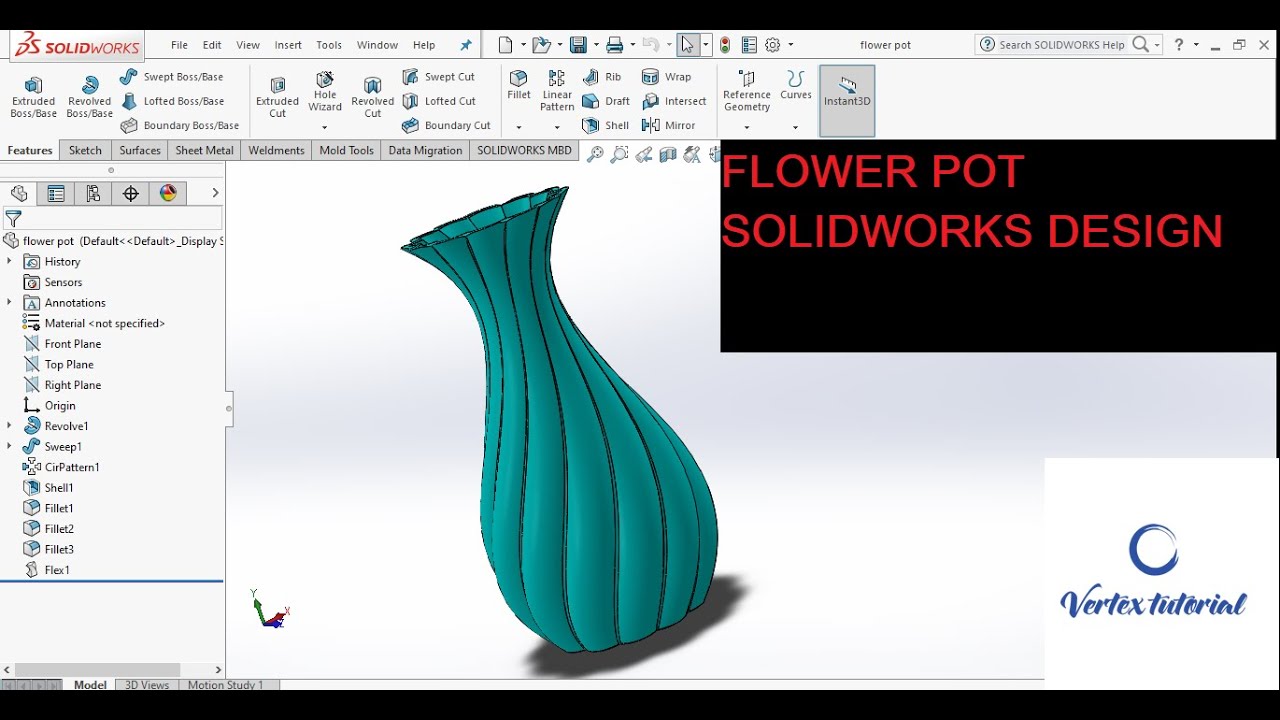Open the Edit menu
Image resolution: width=1280 pixels, height=720 pixels.
(212, 45)
